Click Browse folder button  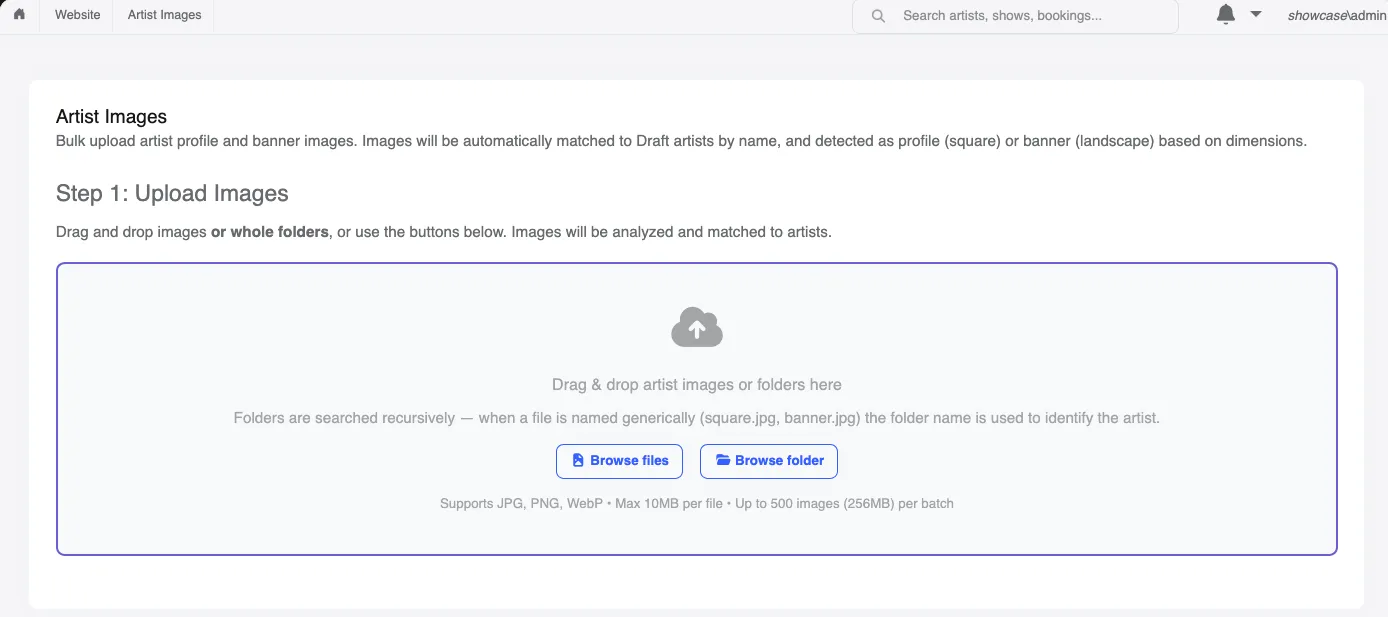[769, 461]
